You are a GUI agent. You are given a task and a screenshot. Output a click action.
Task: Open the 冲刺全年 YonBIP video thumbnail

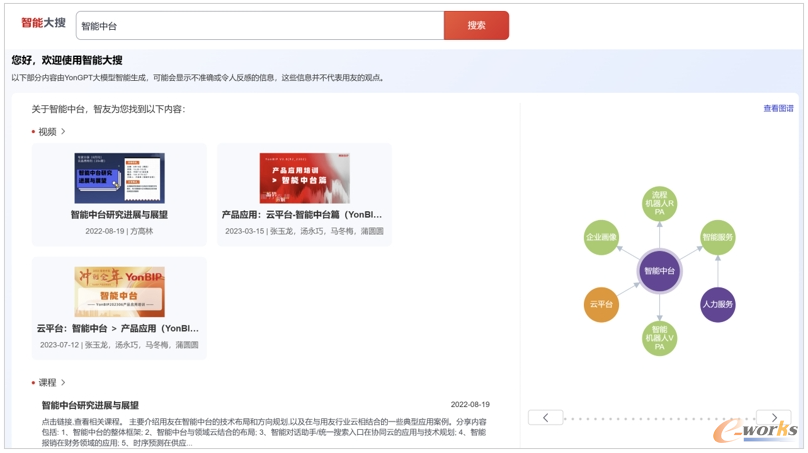click(x=120, y=292)
